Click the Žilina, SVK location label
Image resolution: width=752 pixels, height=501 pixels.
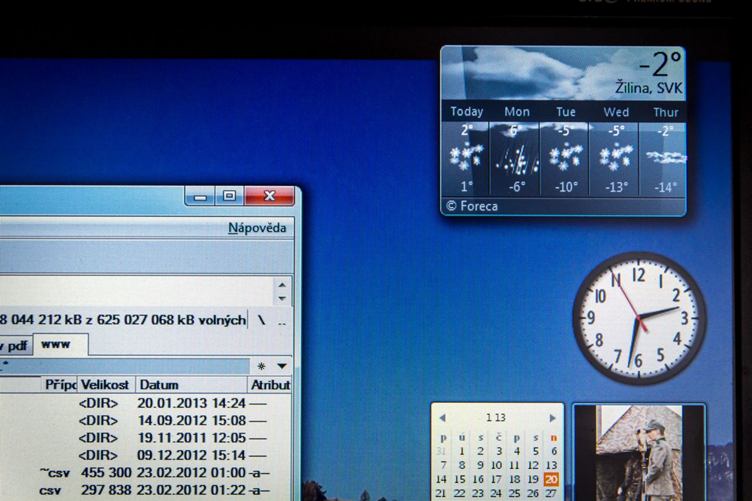pos(648,88)
